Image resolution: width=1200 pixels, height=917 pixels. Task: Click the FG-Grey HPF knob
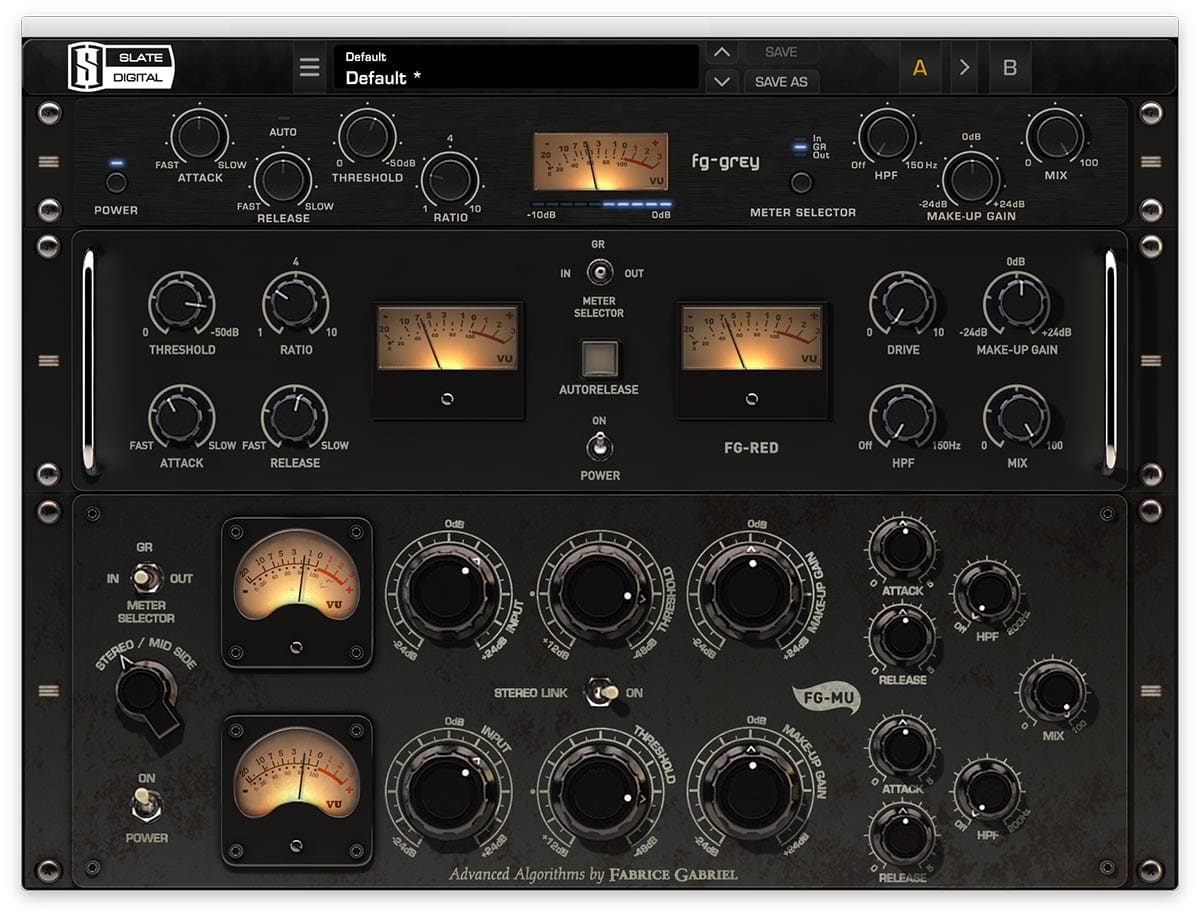[887, 136]
